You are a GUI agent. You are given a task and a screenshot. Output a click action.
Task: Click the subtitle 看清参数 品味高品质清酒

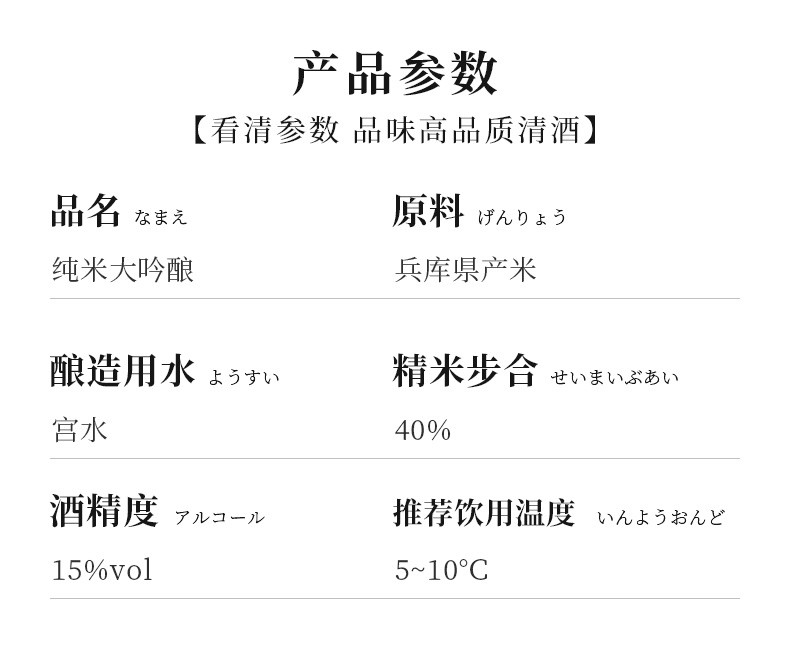pos(395,130)
